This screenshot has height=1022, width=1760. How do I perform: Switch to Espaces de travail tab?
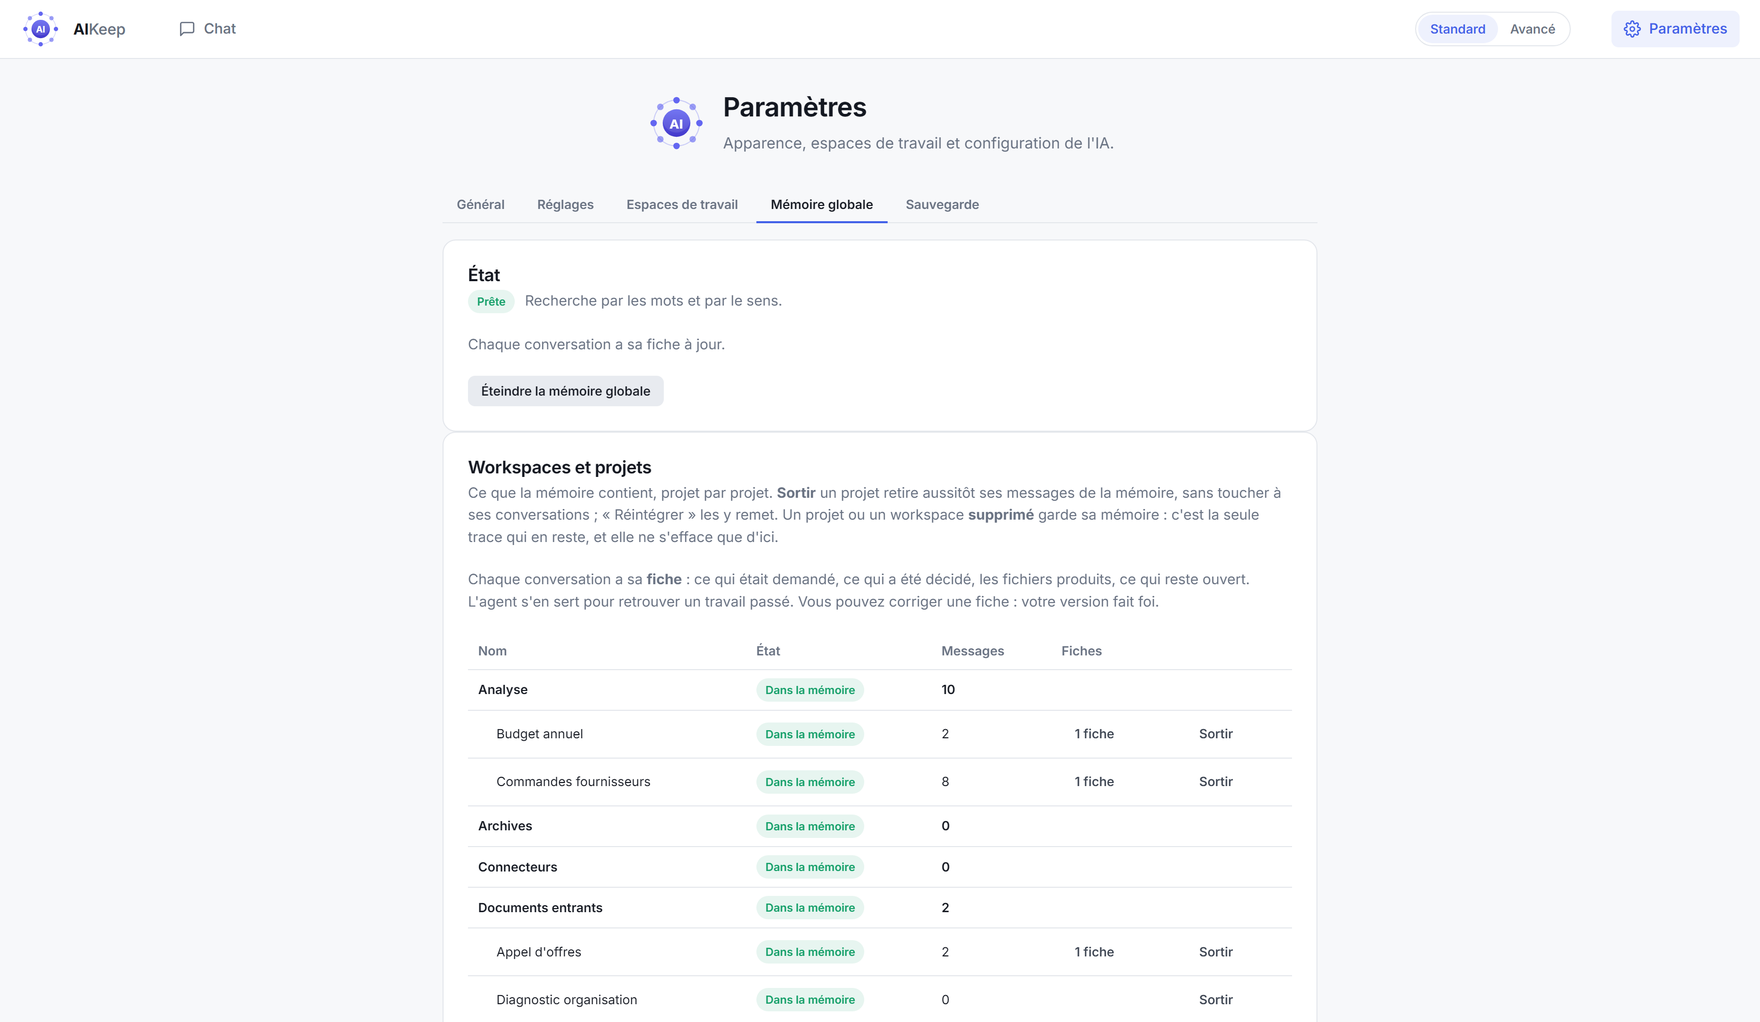682,204
